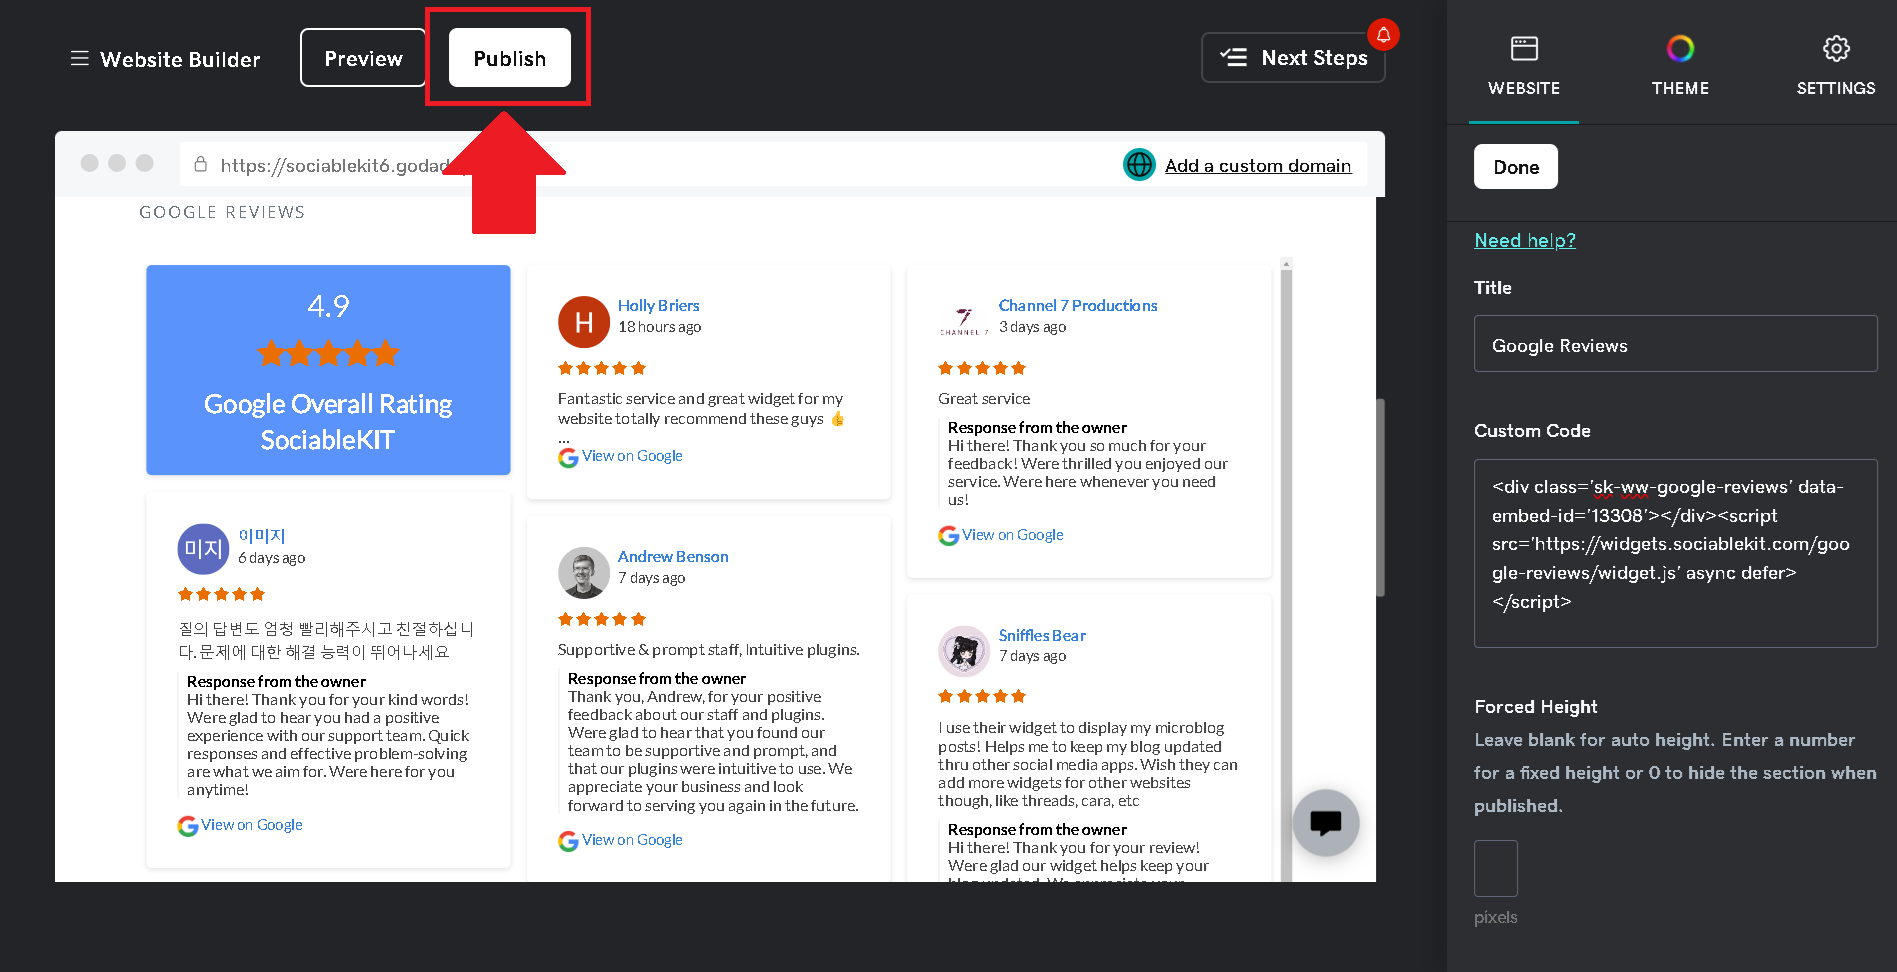Click the five stars in rating card
Viewport: 1897px width, 972px height.
click(x=328, y=353)
